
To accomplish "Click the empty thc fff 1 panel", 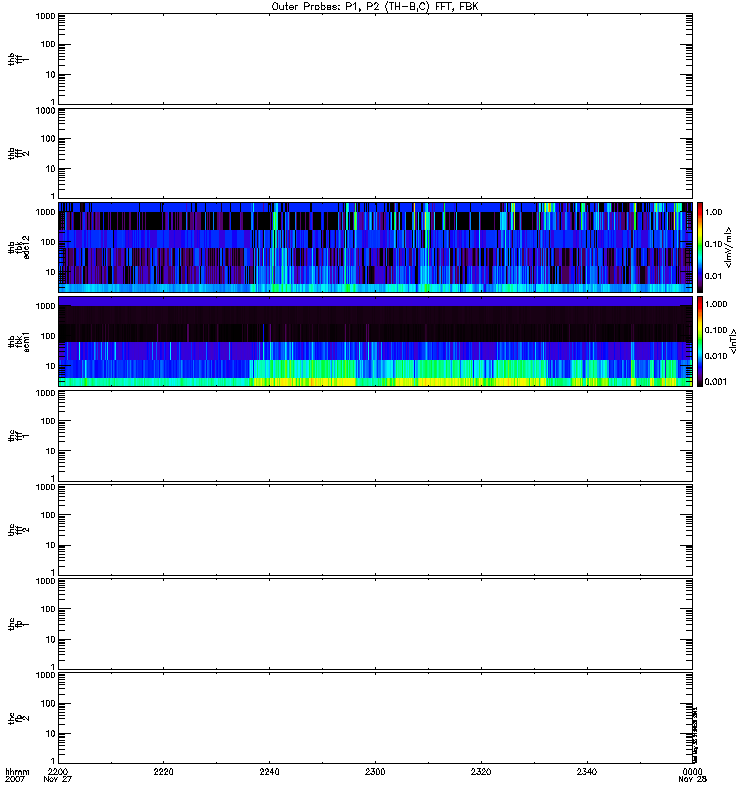I will pyautogui.click(x=375, y=435).
